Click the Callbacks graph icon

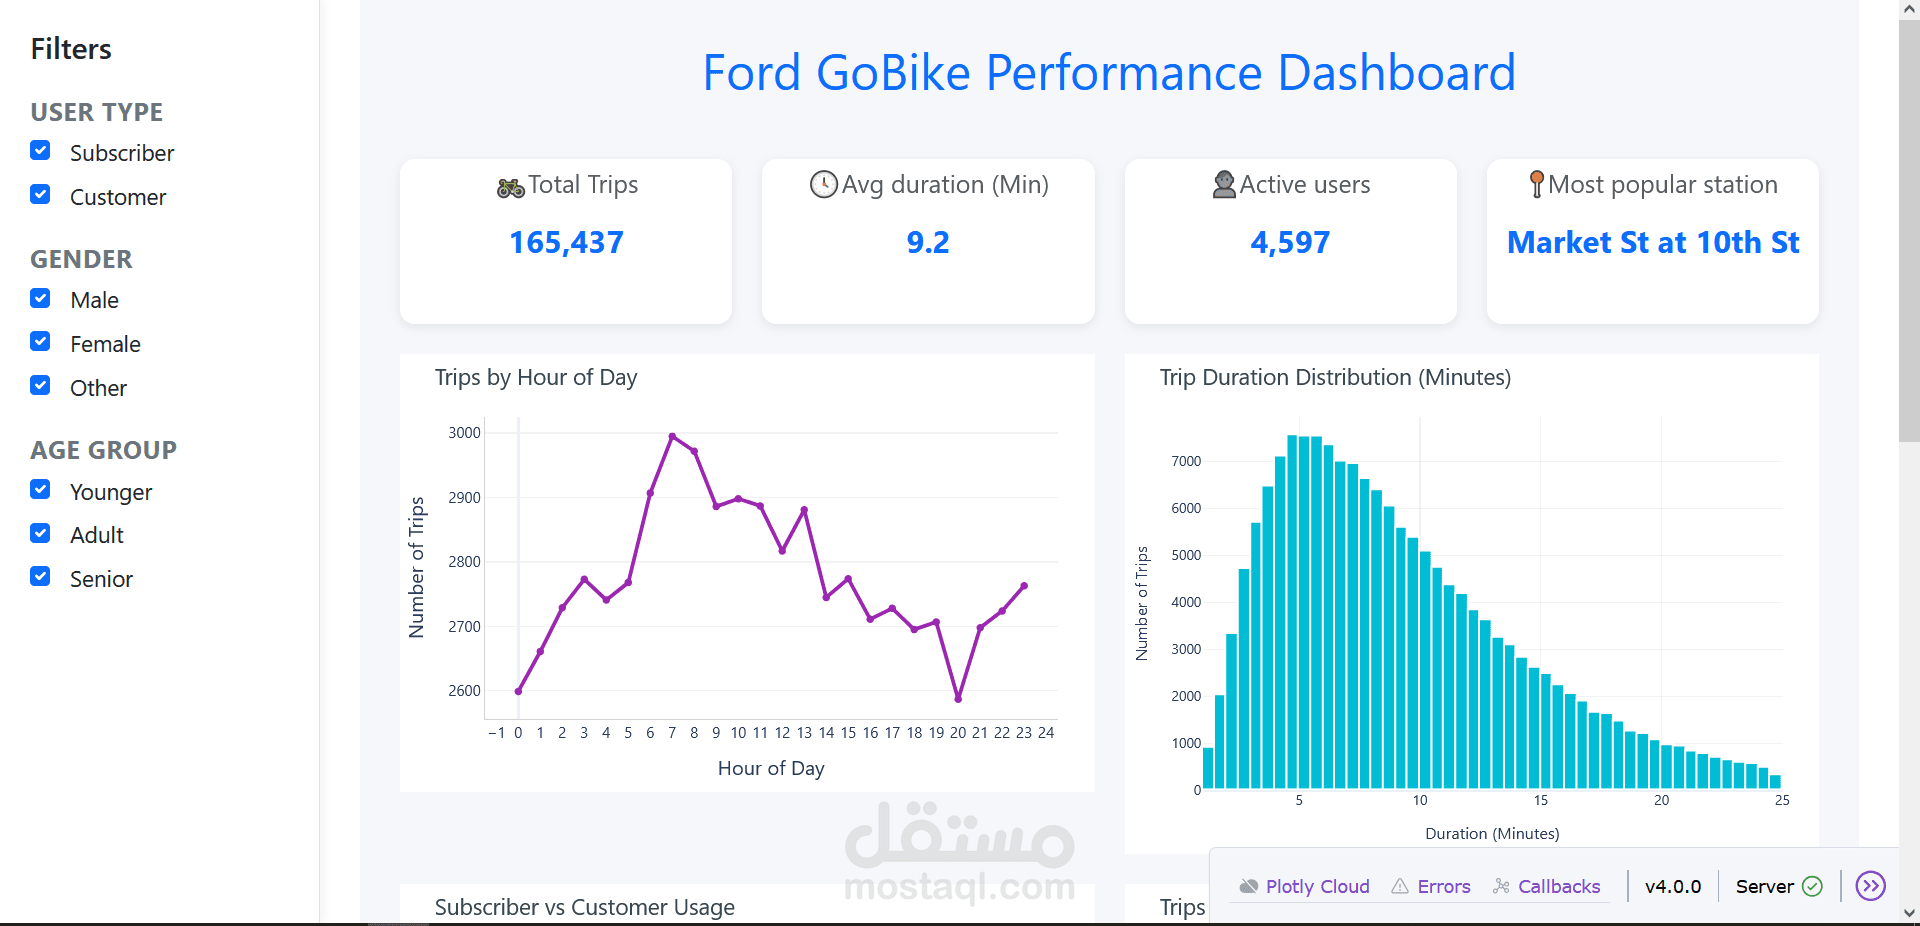(x=1500, y=887)
